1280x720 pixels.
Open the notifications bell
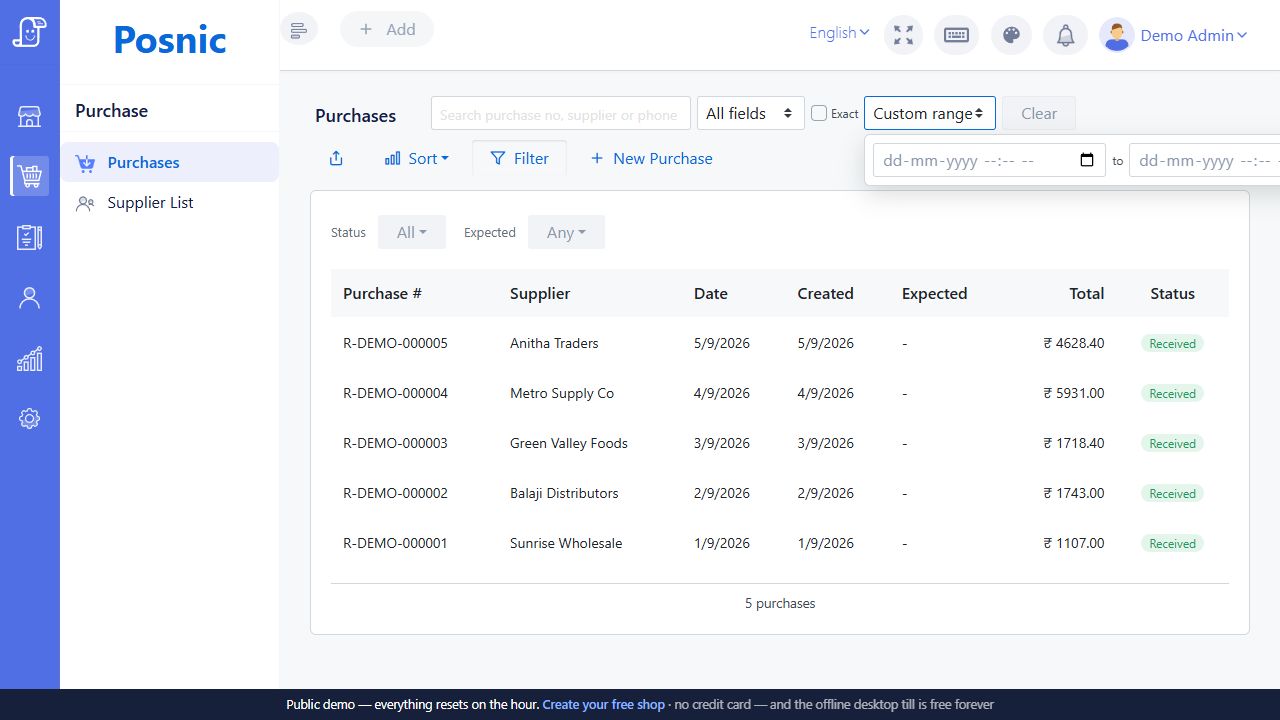pos(1066,35)
